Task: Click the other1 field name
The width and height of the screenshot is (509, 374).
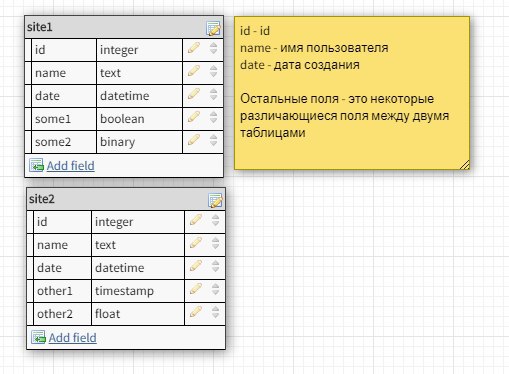Action: [x=55, y=291]
